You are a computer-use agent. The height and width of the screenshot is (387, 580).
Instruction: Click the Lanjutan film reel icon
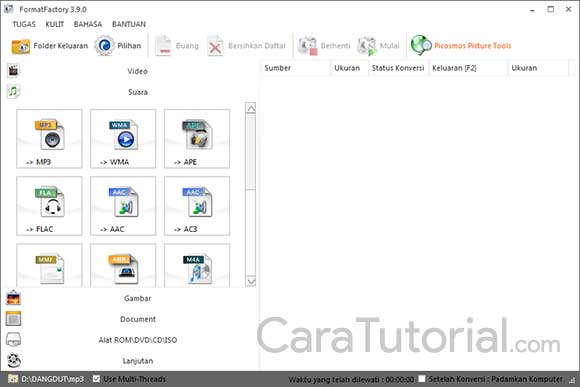(14, 360)
